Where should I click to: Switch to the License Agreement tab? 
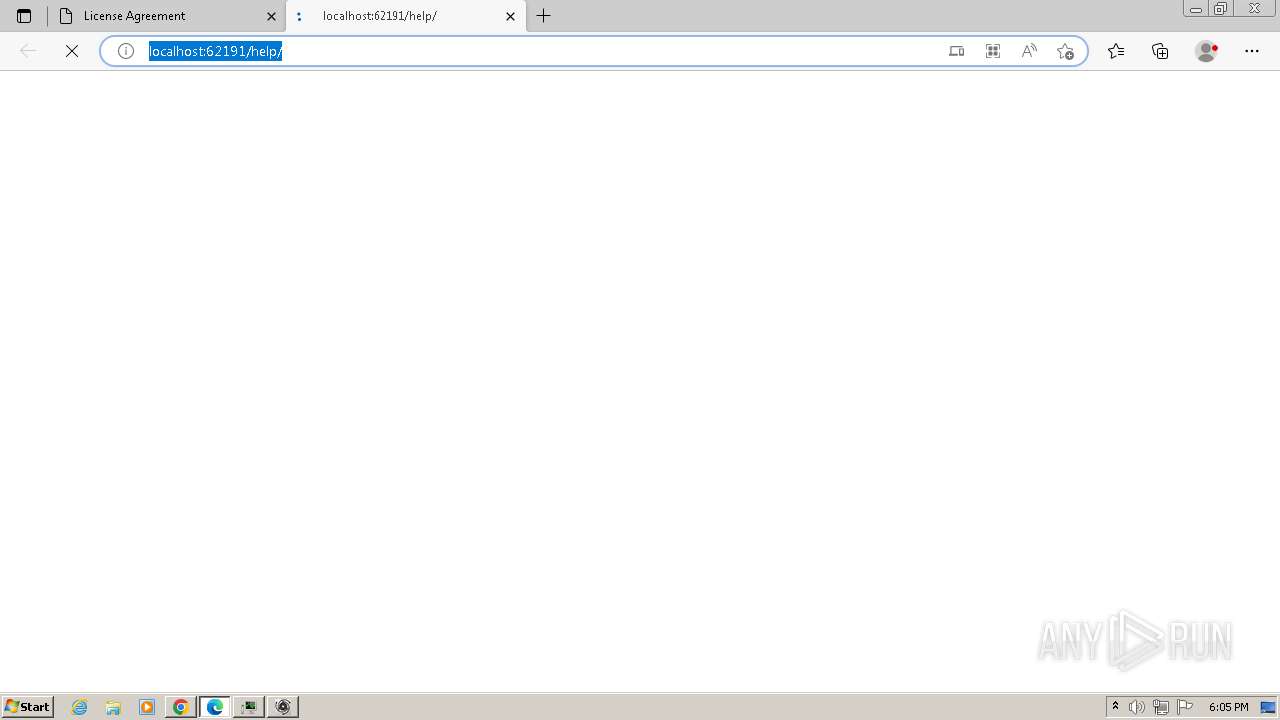(166, 16)
